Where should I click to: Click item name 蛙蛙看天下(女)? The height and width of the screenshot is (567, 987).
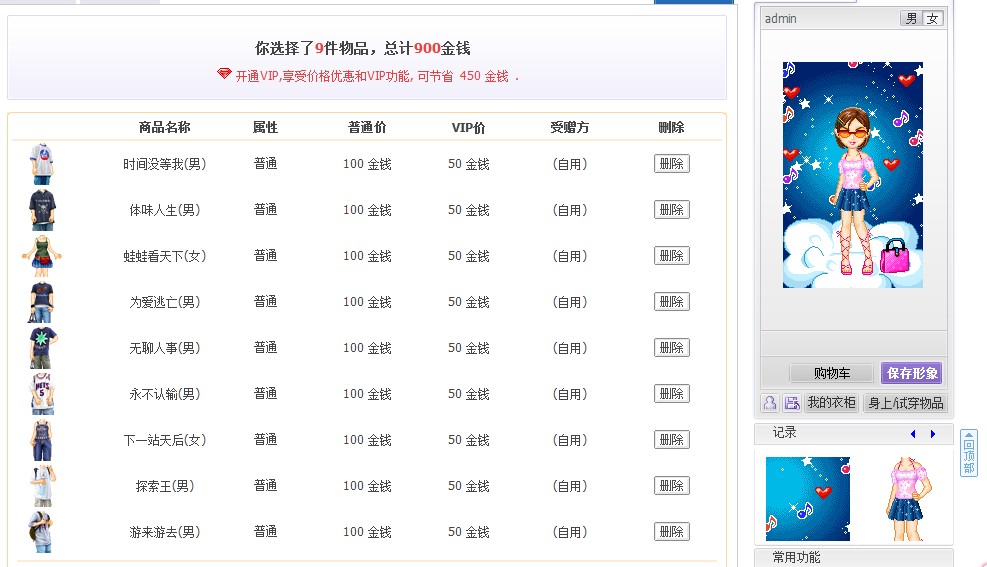point(164,256)
